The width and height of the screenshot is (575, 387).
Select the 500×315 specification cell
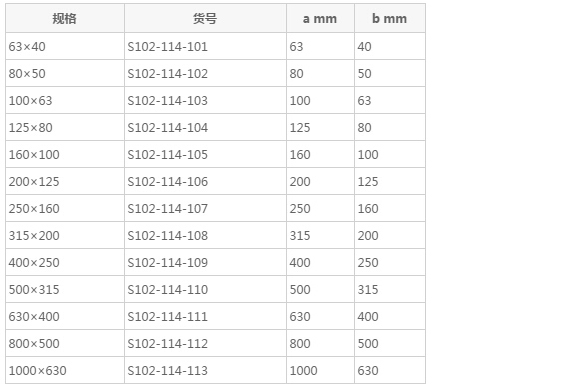click(65, 289)
